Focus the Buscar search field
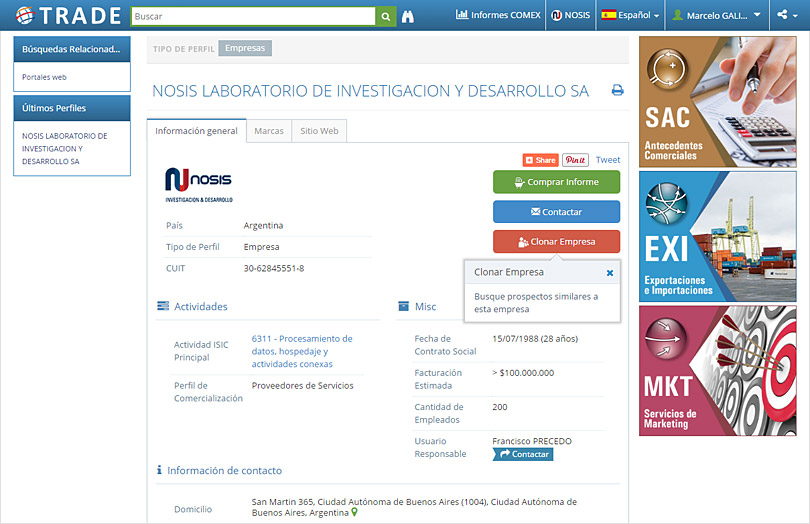The height and width of the screenshot is (524, 810). [253, 16]
